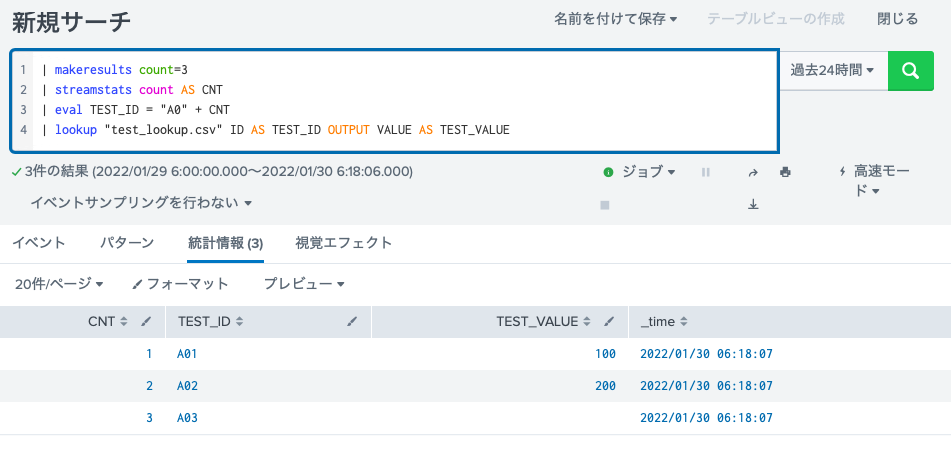
Task: Click makeresults command on line 1
Action: 94,70
